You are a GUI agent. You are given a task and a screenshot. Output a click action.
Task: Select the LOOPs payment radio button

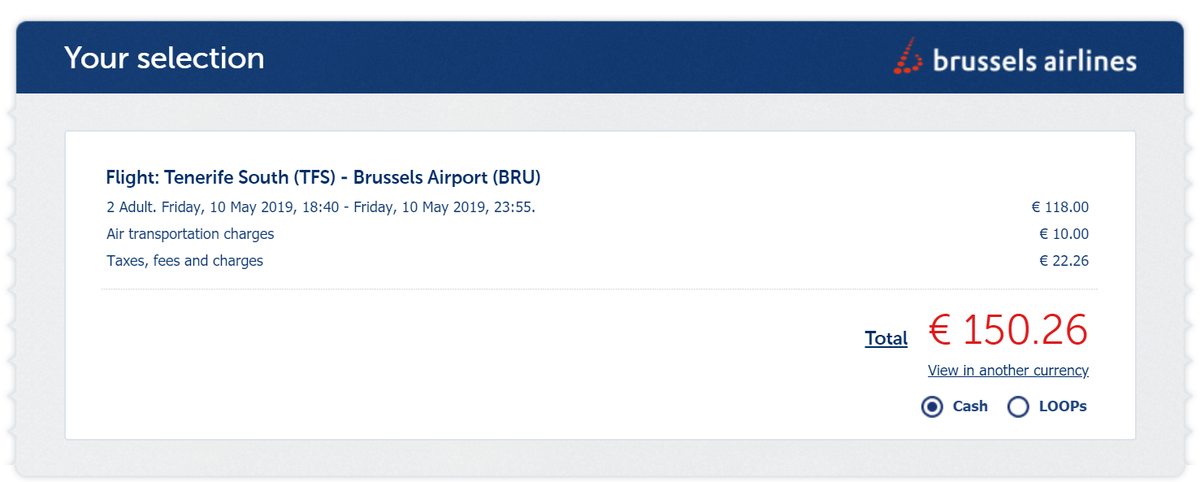click(x=1018, y=407)
